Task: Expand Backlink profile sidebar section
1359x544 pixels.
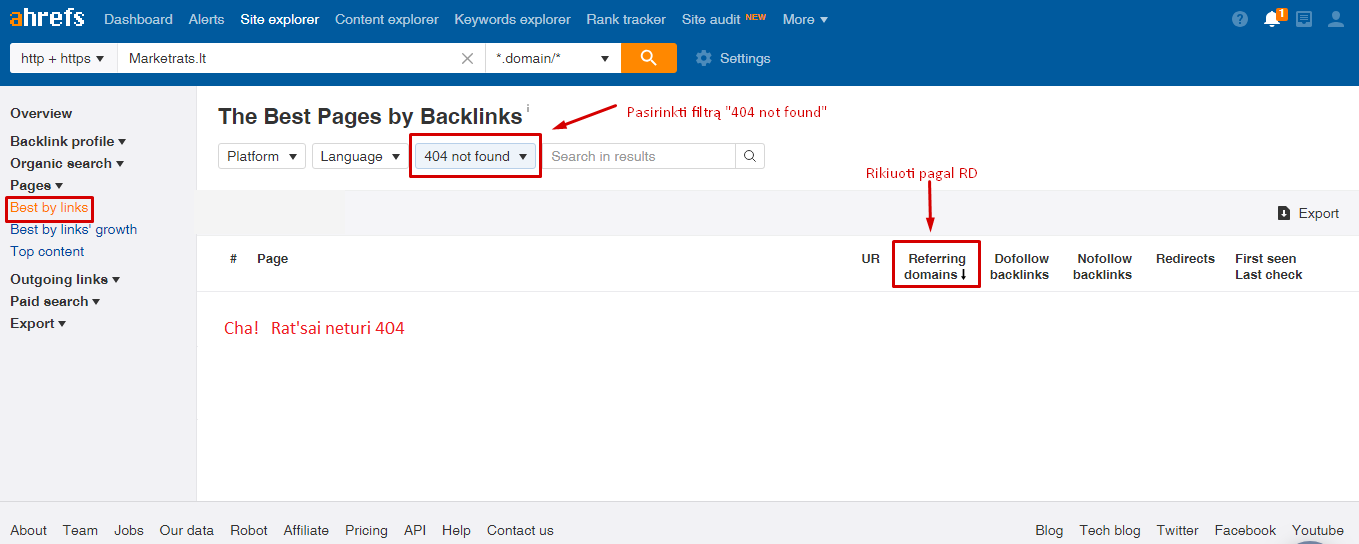Action: click(x=68, y=141)
